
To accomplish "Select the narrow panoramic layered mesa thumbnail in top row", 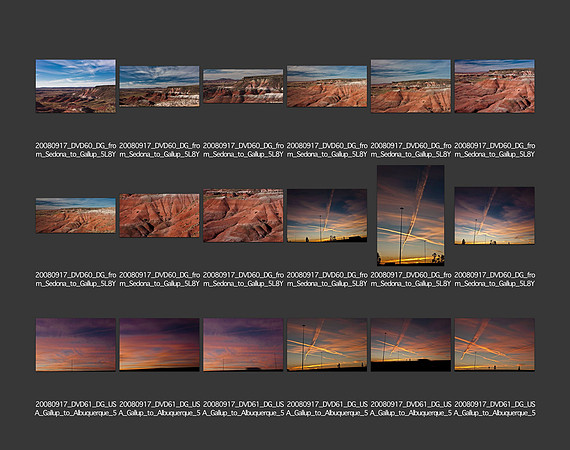I will point(243,86).
